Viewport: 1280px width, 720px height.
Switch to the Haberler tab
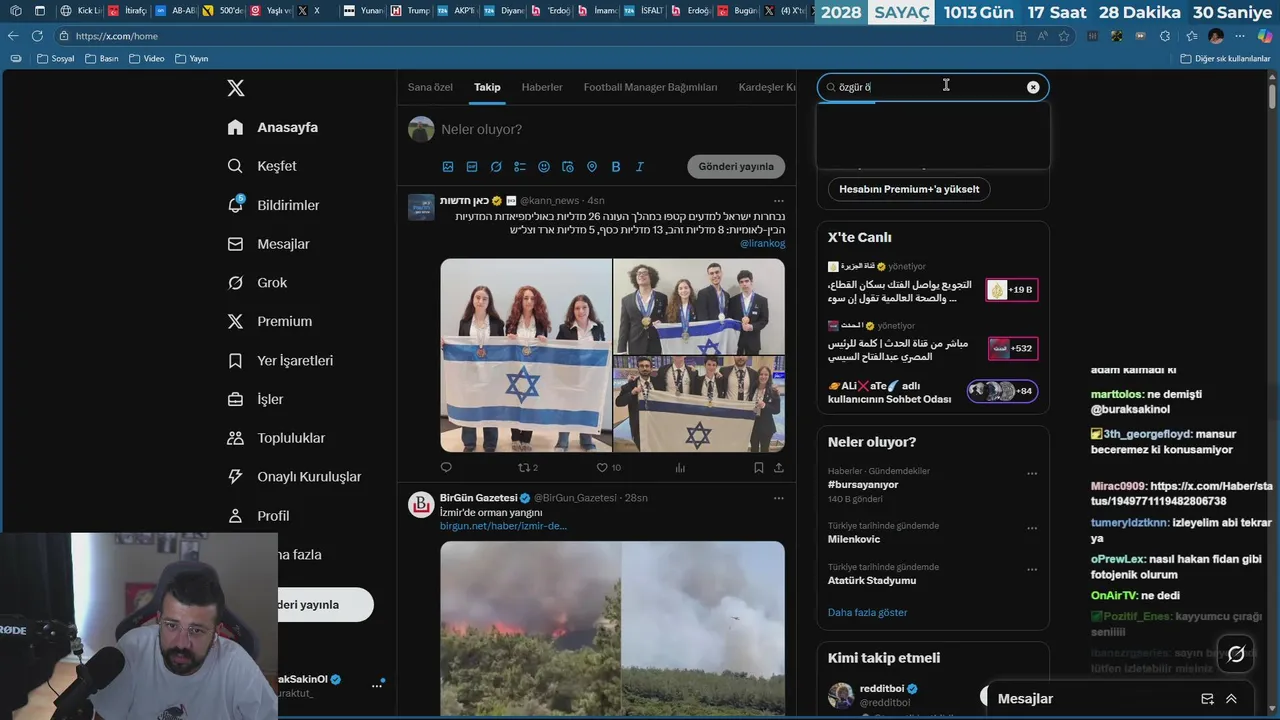click(x=542, y=87)
